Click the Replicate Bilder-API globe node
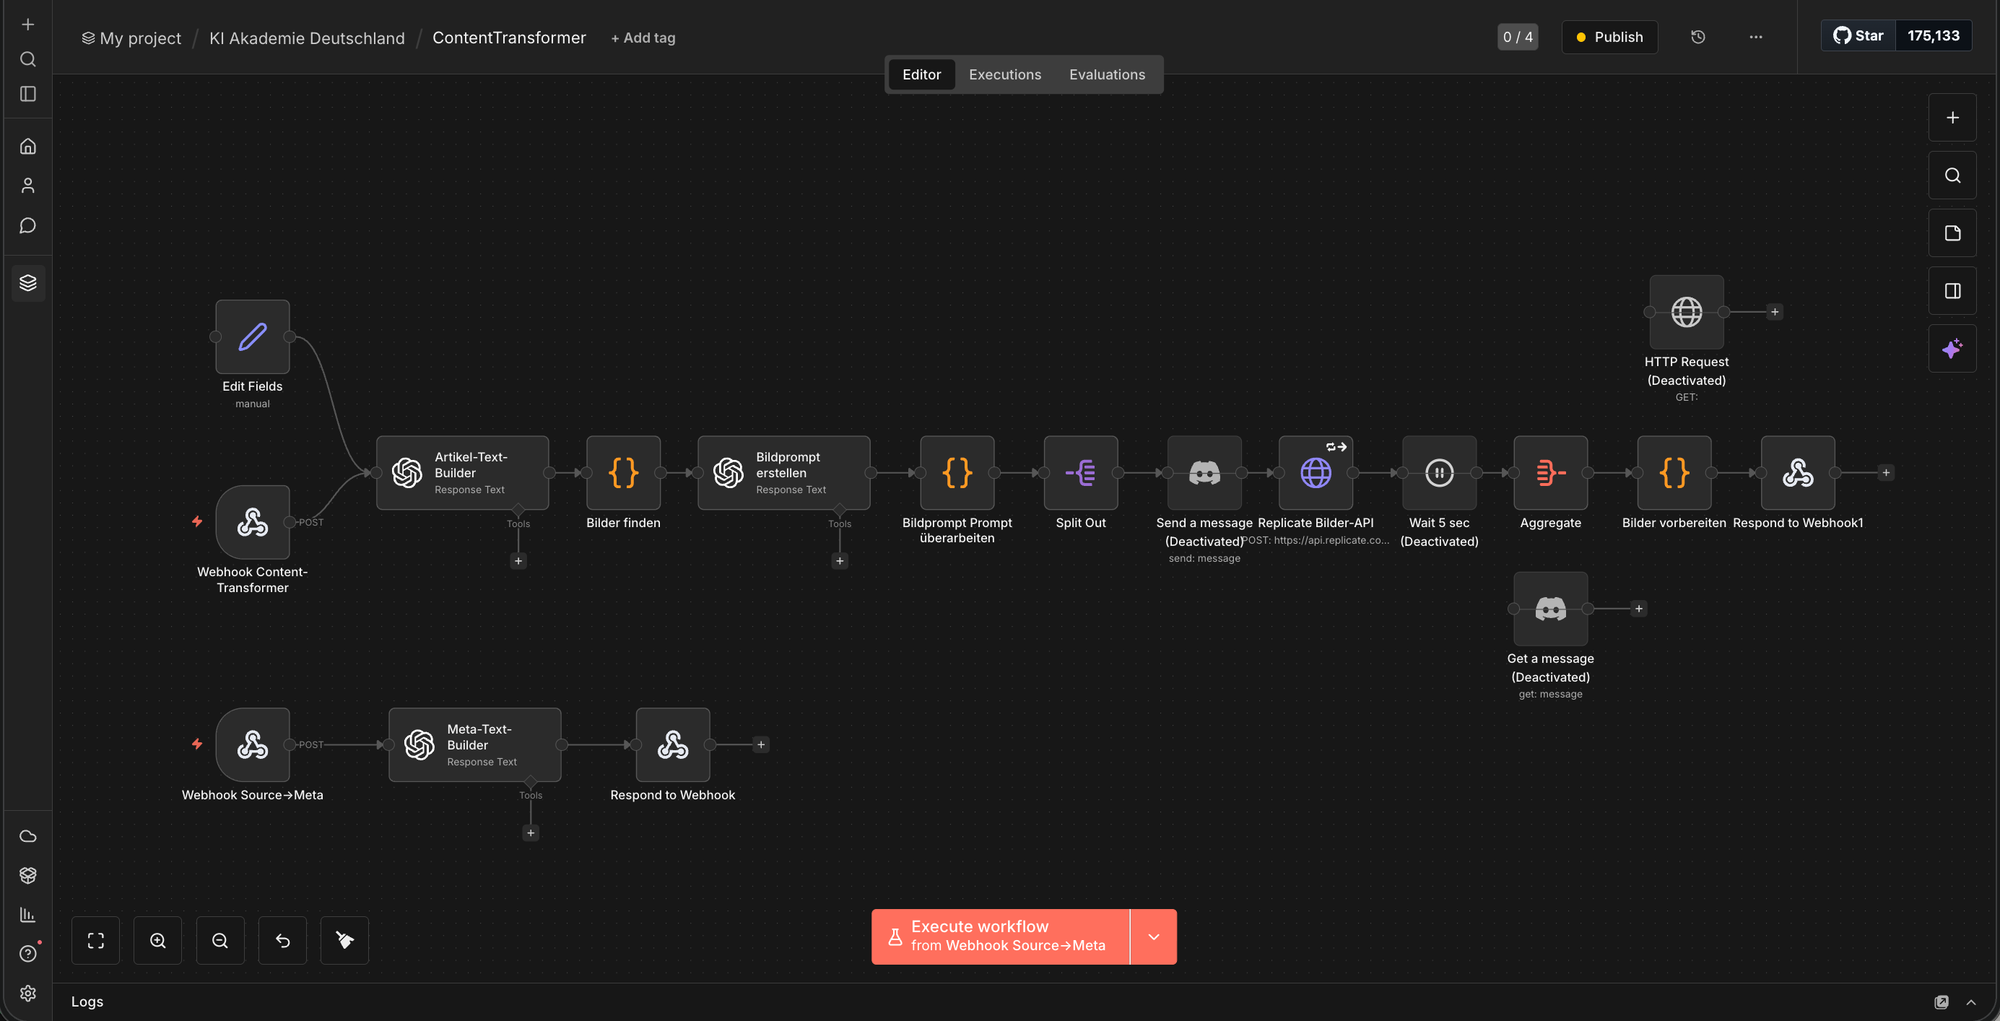Viewport: 2000px width, 1021px height. 1315,473
